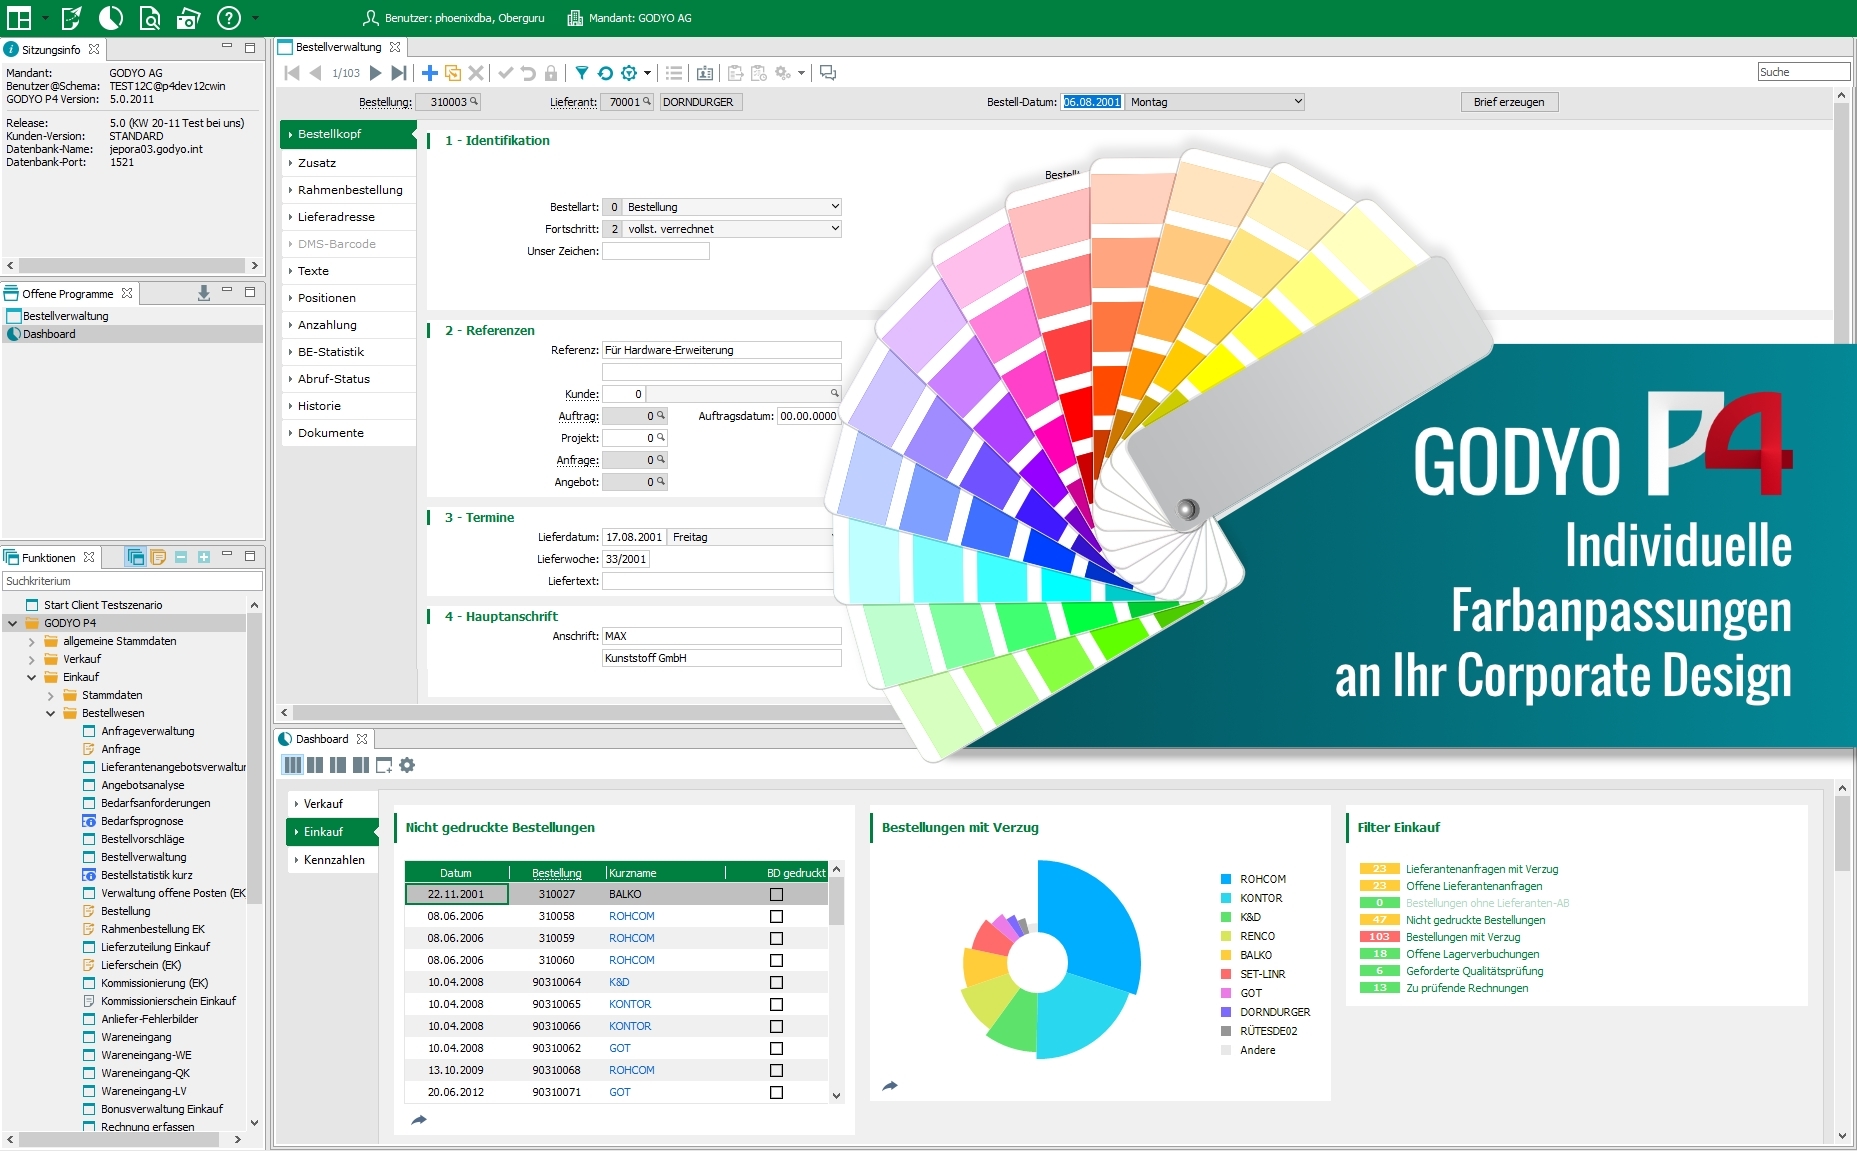Image resolution: width=1857 pixels, height=1151 pixels.
Task: Click the funnel filter icon in toolbar
Action: [581, 73]
